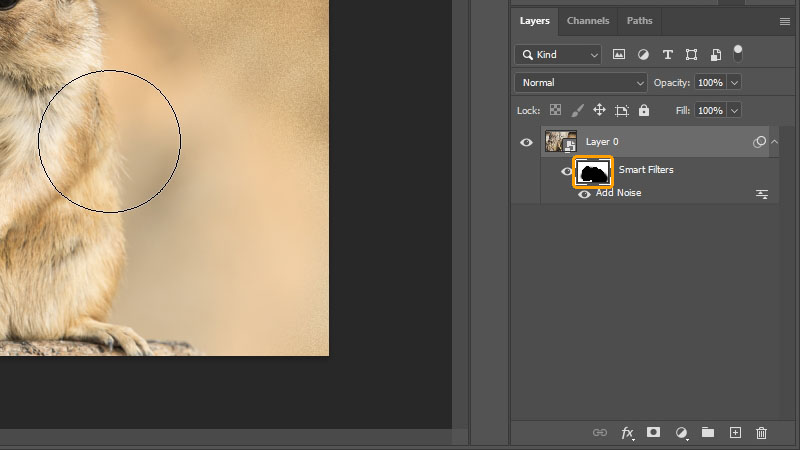Open the Normal blend mode dropdown

[581, 83]
